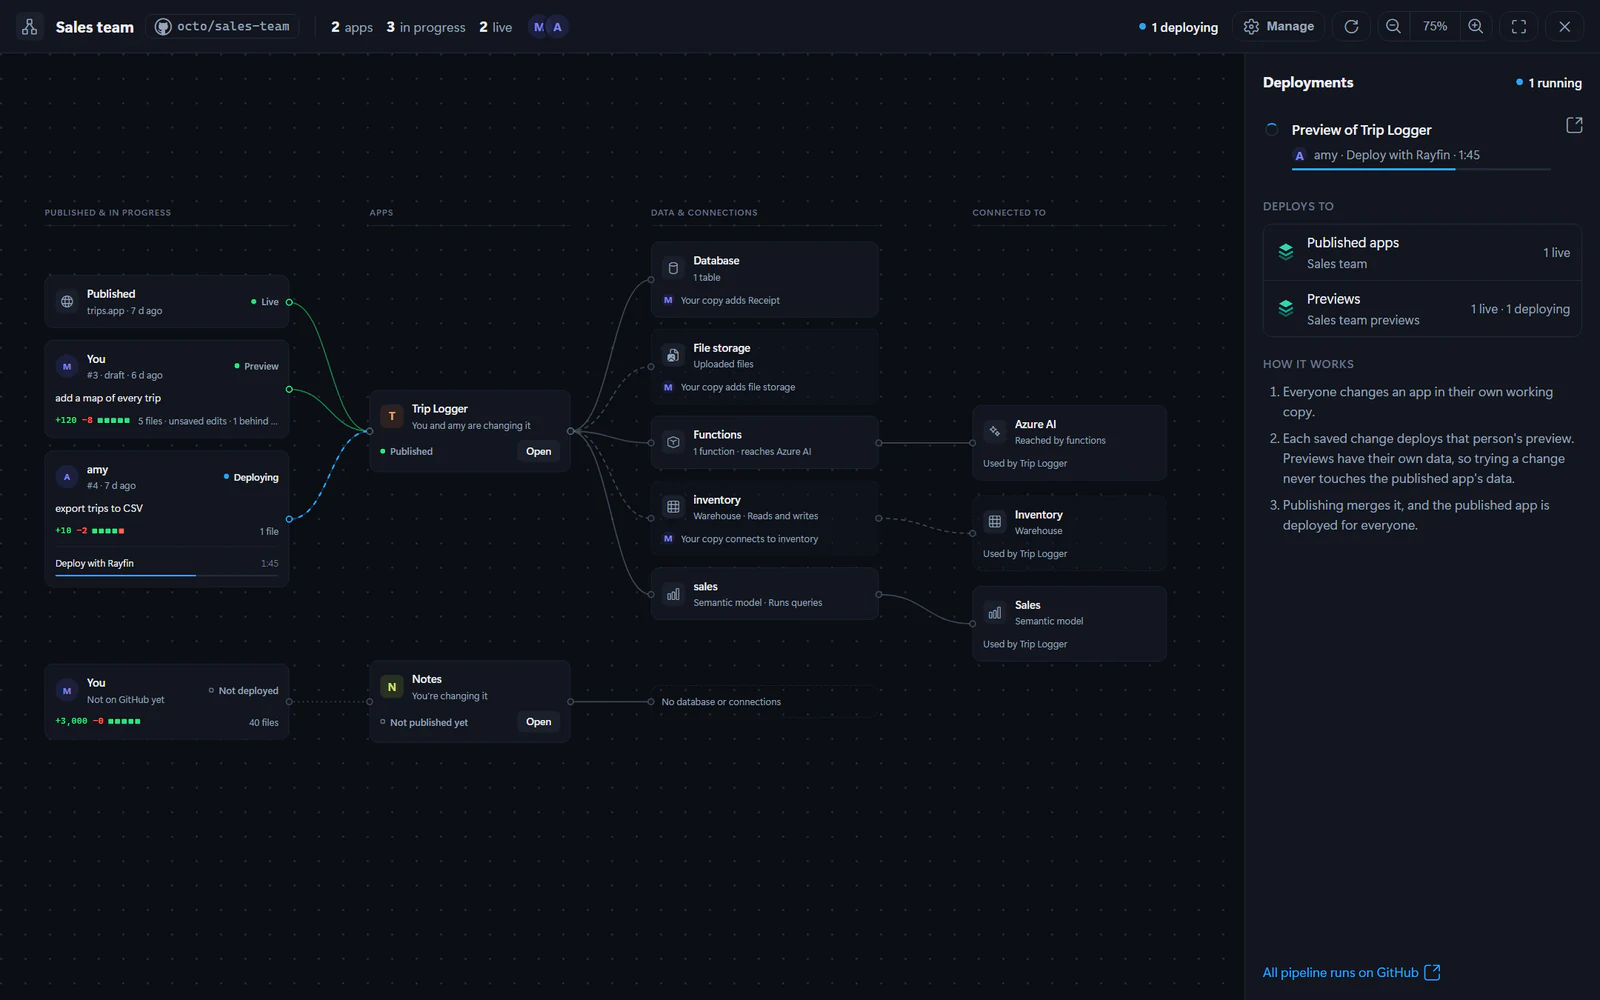Screen dimensions: 1600x1000
Task: Select the Previews deploy target
Action: (x=1422, y=309)
